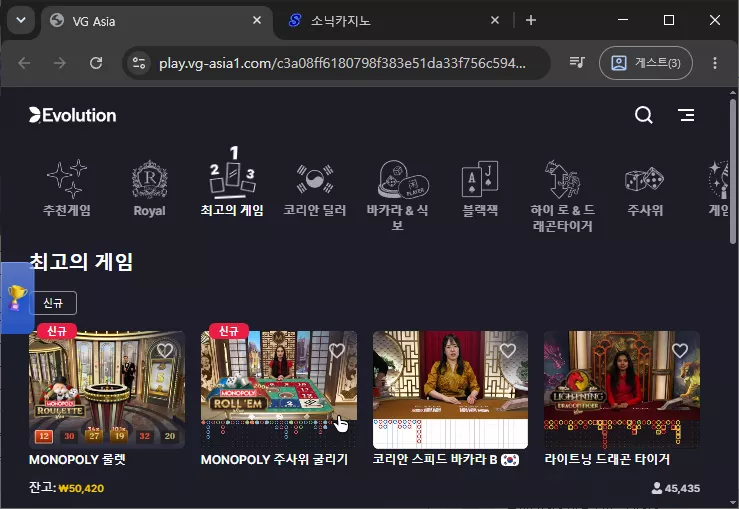Open the MONOPOLY Roll 'Em game thumbnail
739x509 pixels.
tap(279, 389)
